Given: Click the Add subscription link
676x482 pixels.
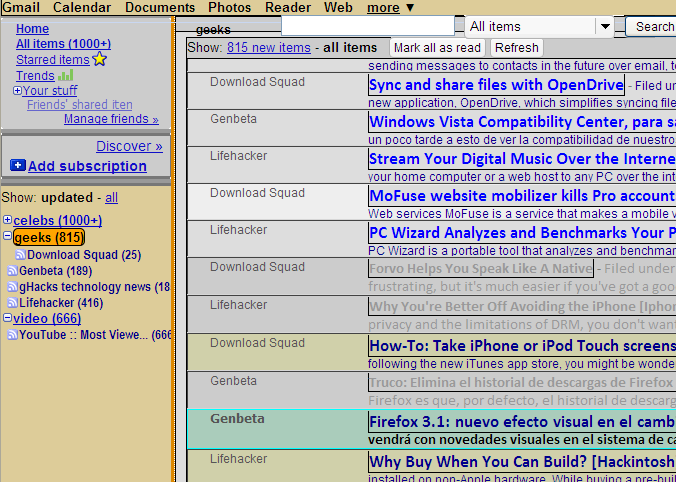Looking at the screenshot, I should [87, 166].
